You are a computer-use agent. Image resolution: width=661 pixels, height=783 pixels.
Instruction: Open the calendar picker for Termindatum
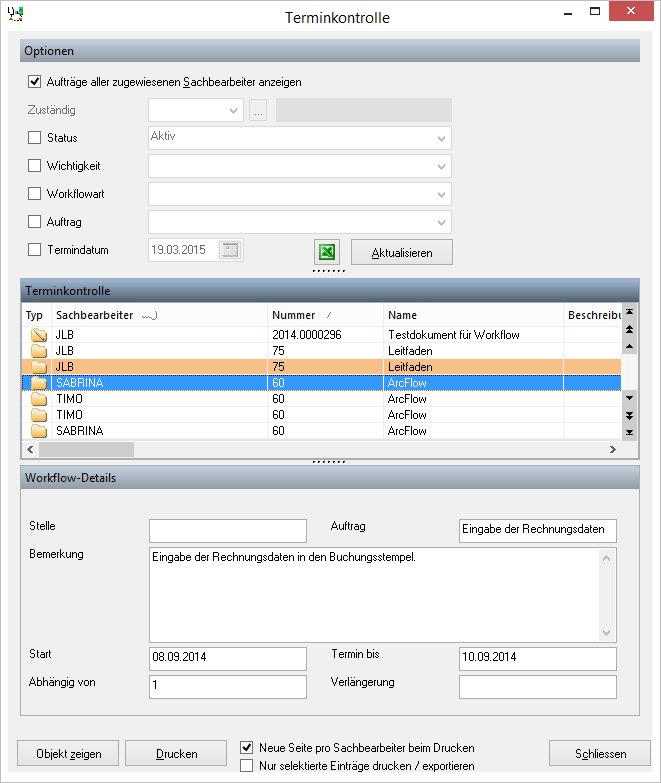[x=230, y=250]
